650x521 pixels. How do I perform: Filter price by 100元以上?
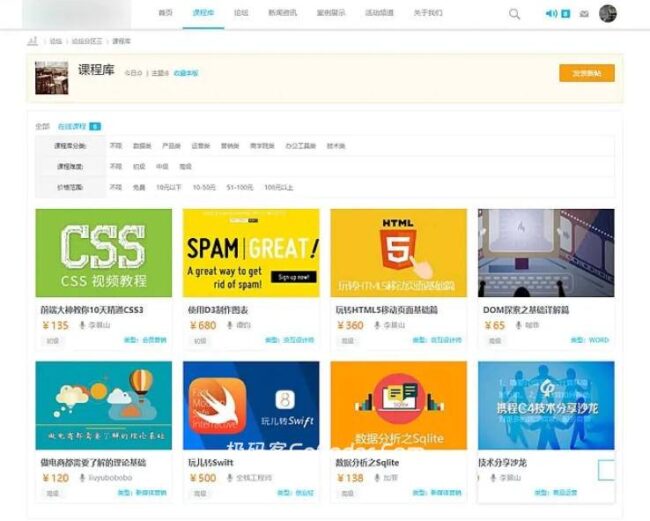click(x=279, y=187)
